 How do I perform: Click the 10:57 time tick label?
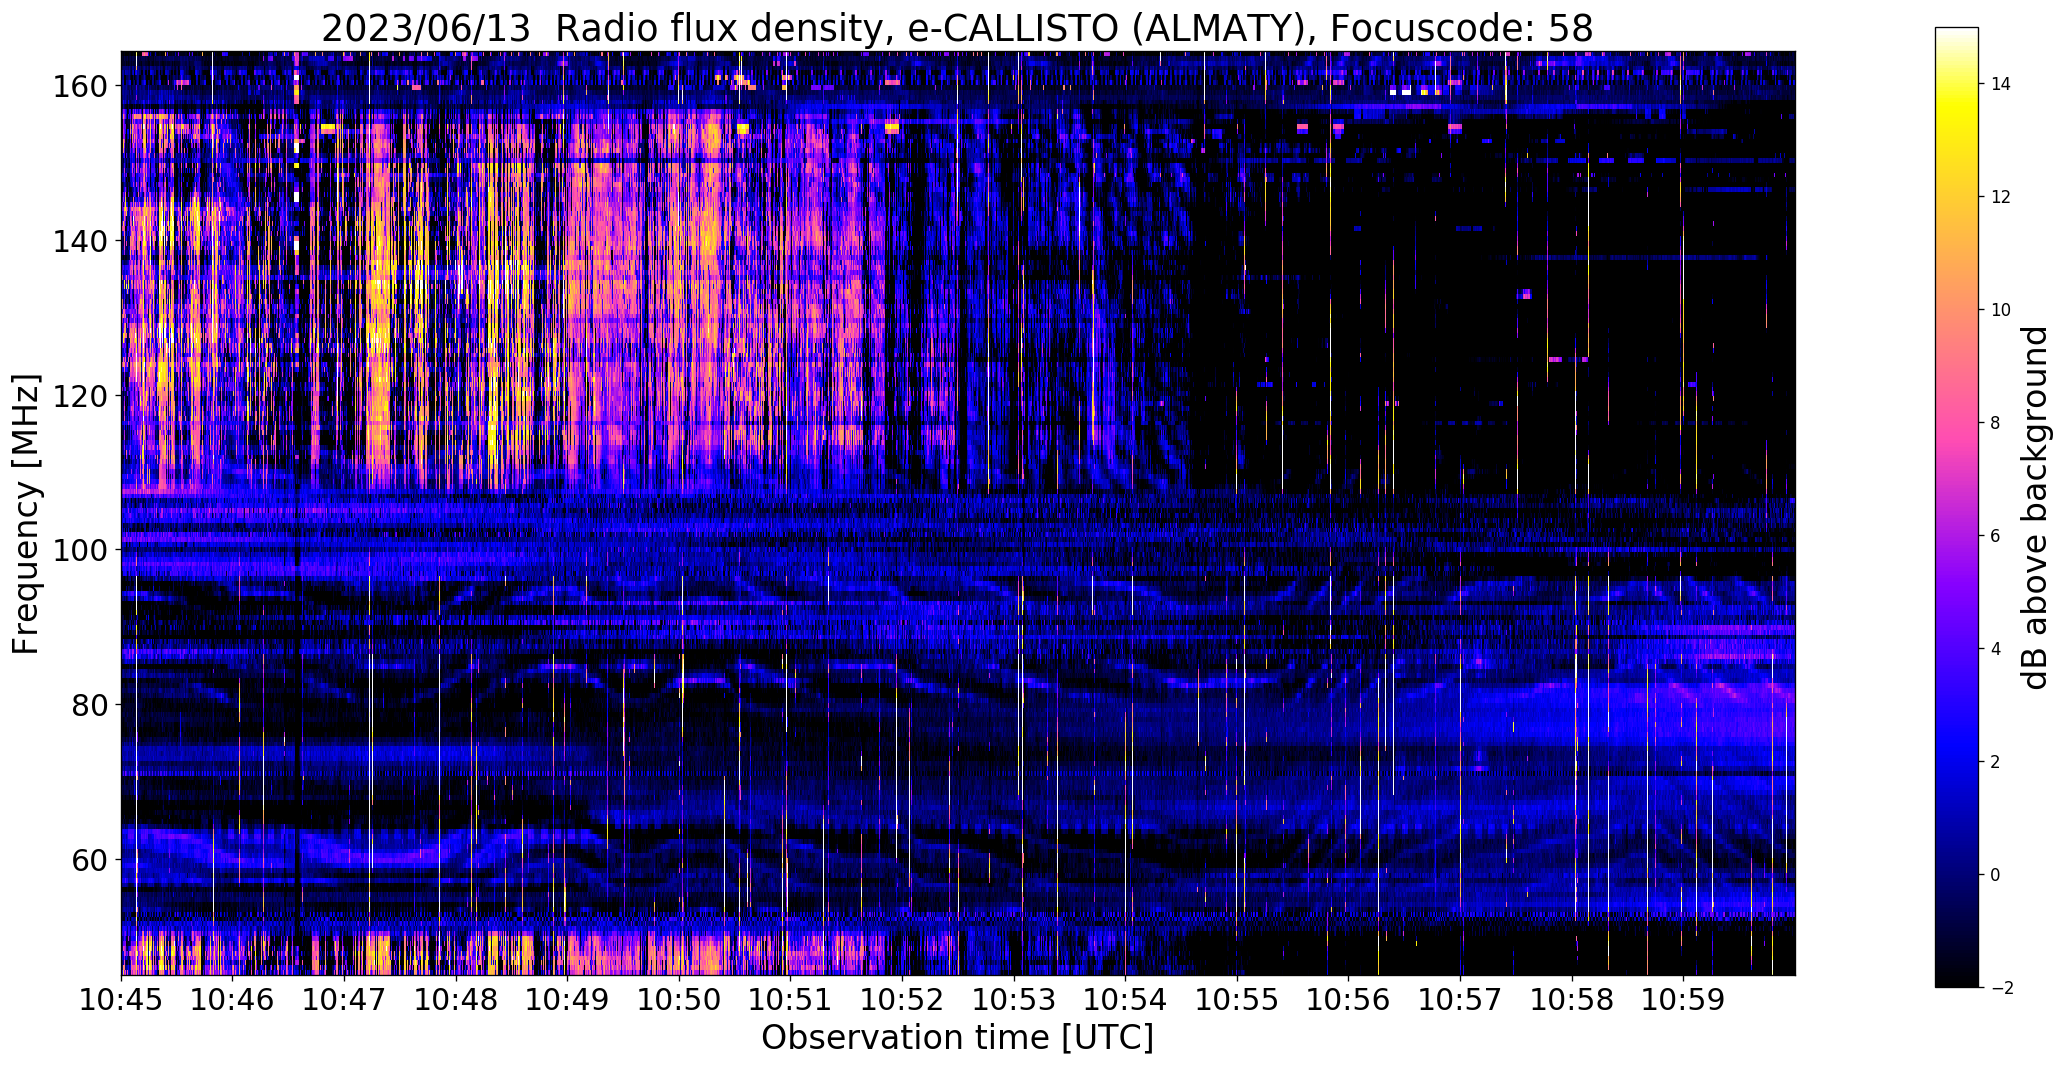coord(1460,999)
